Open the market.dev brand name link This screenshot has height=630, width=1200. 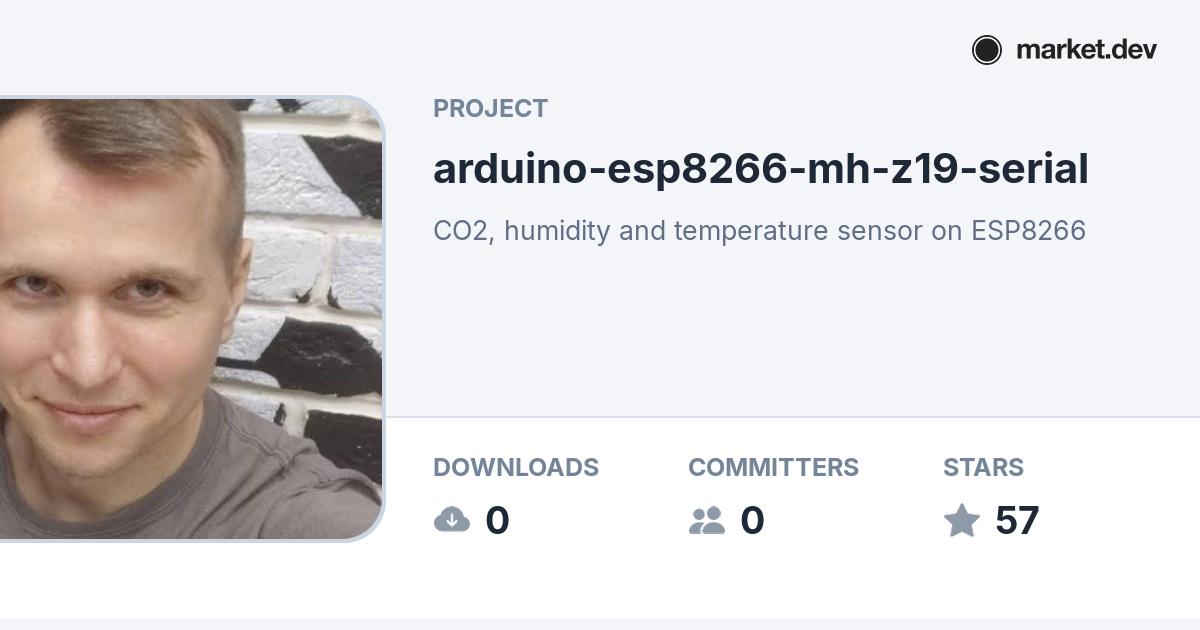(1086, 50)
